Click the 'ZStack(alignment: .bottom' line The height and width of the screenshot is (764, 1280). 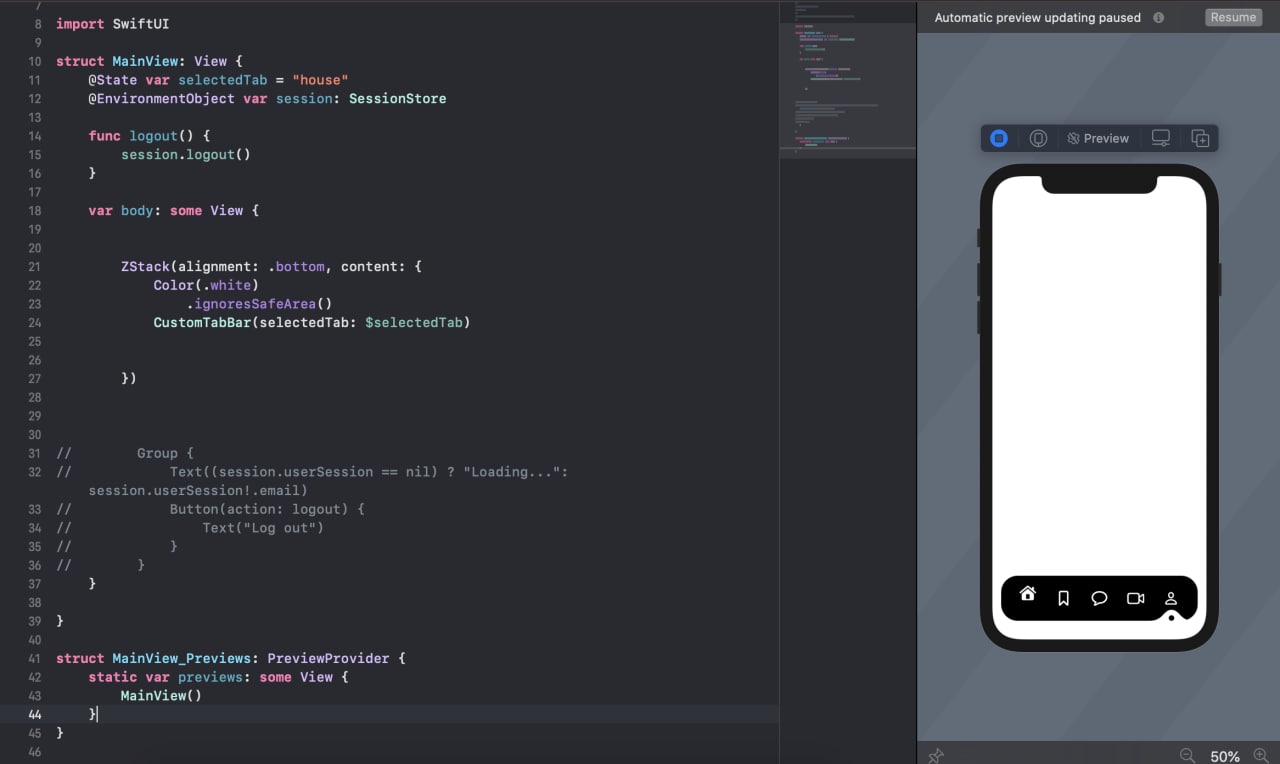pyautogui.click(x=271, y=267)
